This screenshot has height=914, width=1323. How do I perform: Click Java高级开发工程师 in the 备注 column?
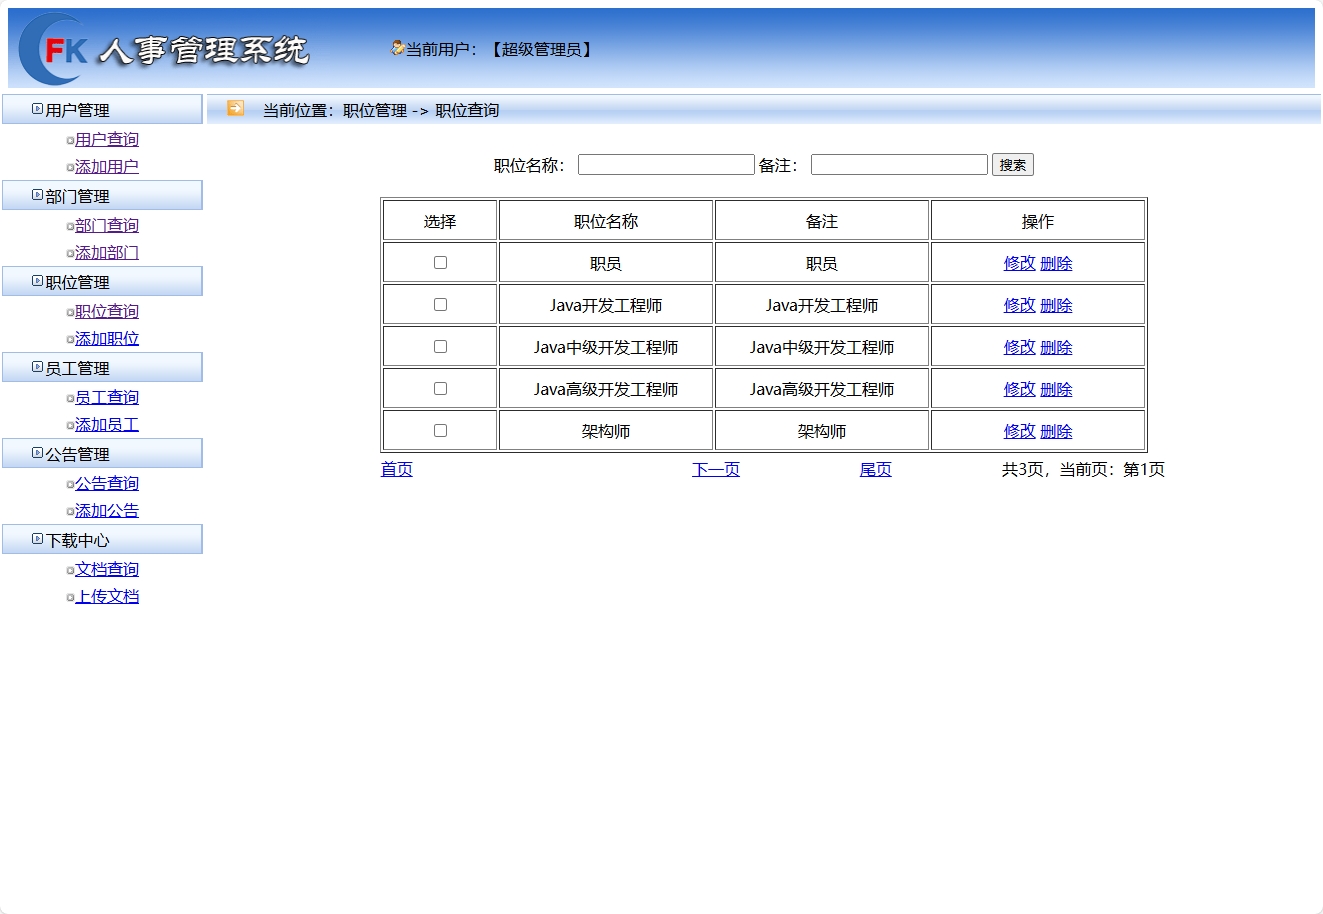pos(822,390)
